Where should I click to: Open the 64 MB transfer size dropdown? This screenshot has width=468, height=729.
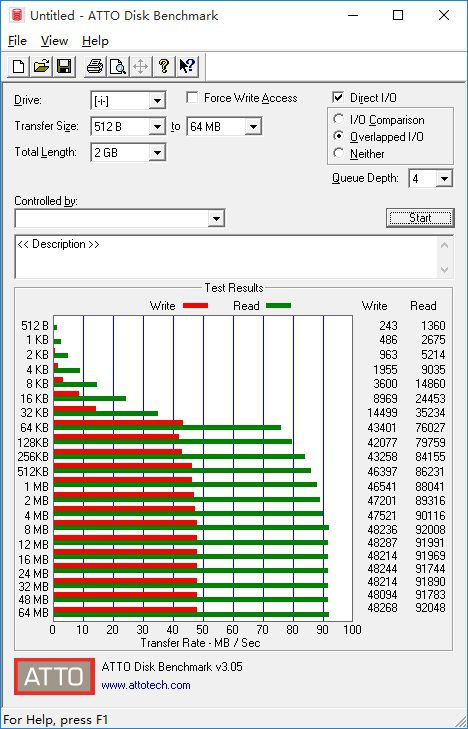click(253, 126)
